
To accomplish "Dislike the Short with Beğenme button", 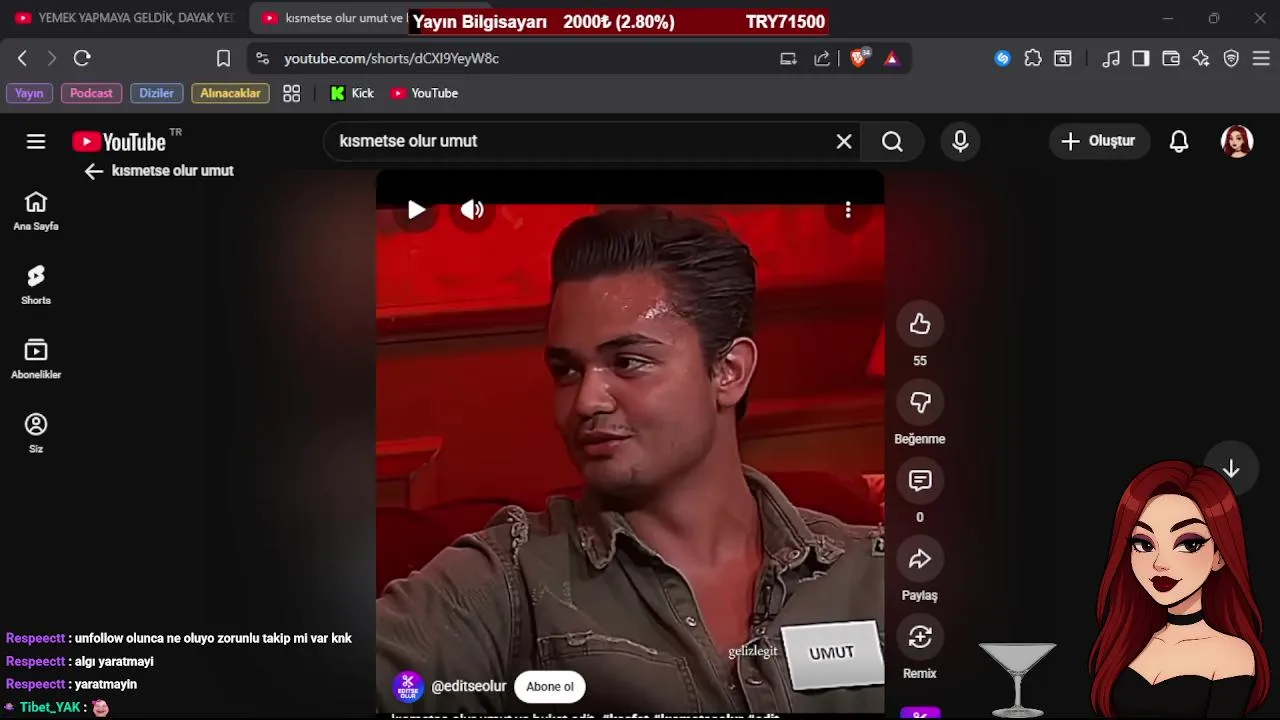I will (920, 402).
